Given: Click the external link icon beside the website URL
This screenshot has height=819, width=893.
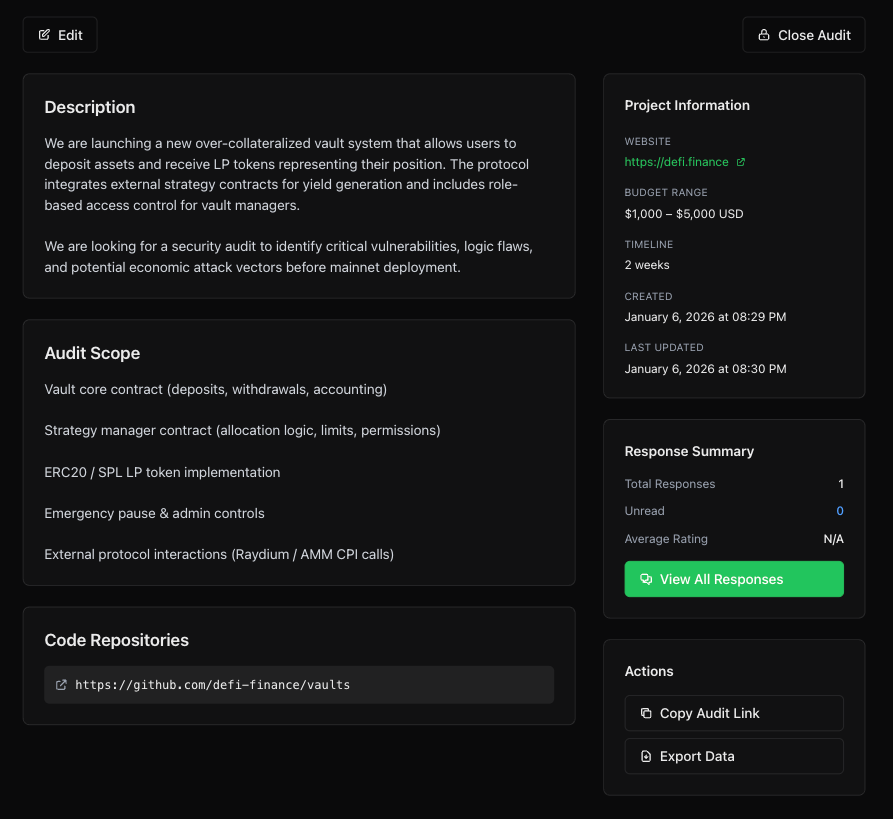Looking at the screenshot, I should [x=740, y=162].
